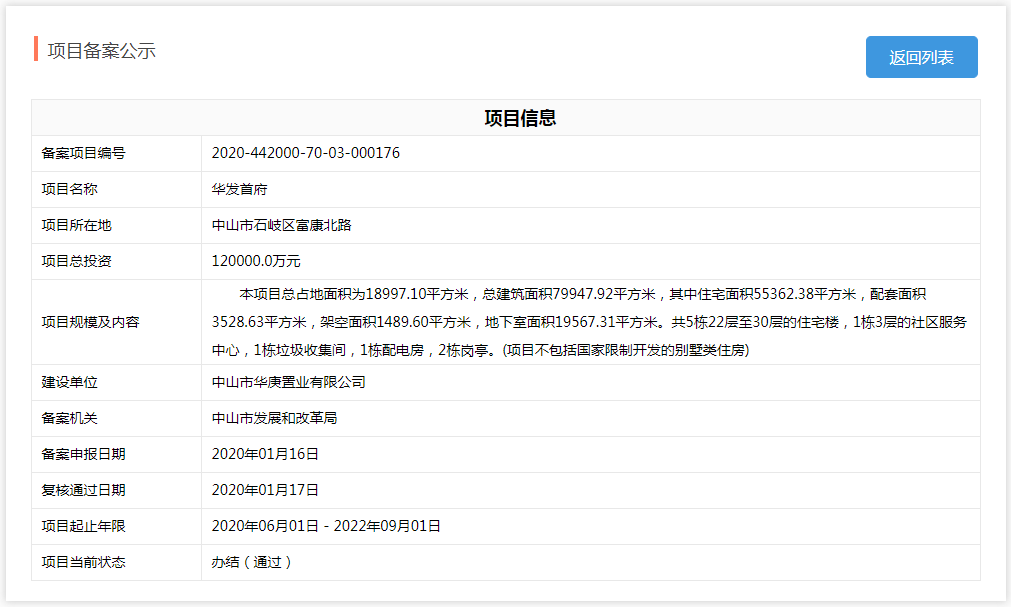Click the 备案申报日期 label cell
This screenshot has width=1011, height=607.
(117, 455)
